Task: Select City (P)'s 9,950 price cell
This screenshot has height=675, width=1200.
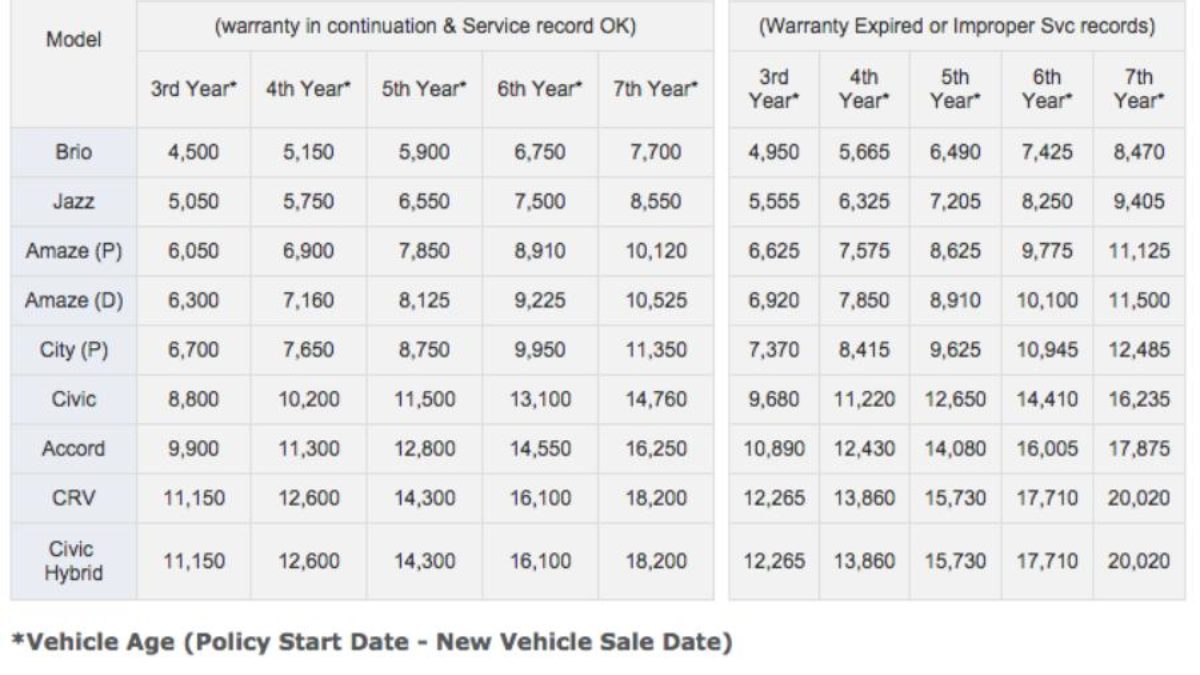Action: pyautogui.click(x=540, y=350)
